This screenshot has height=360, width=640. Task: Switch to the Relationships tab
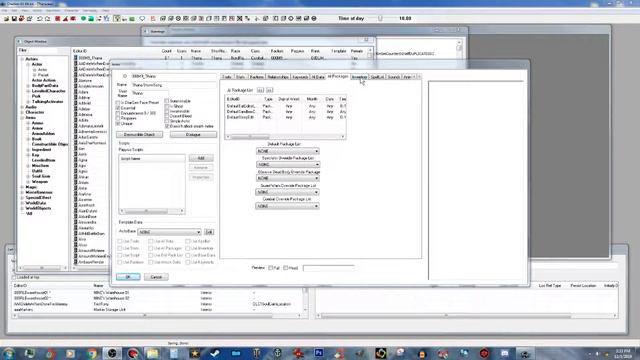tap(278, 77)
